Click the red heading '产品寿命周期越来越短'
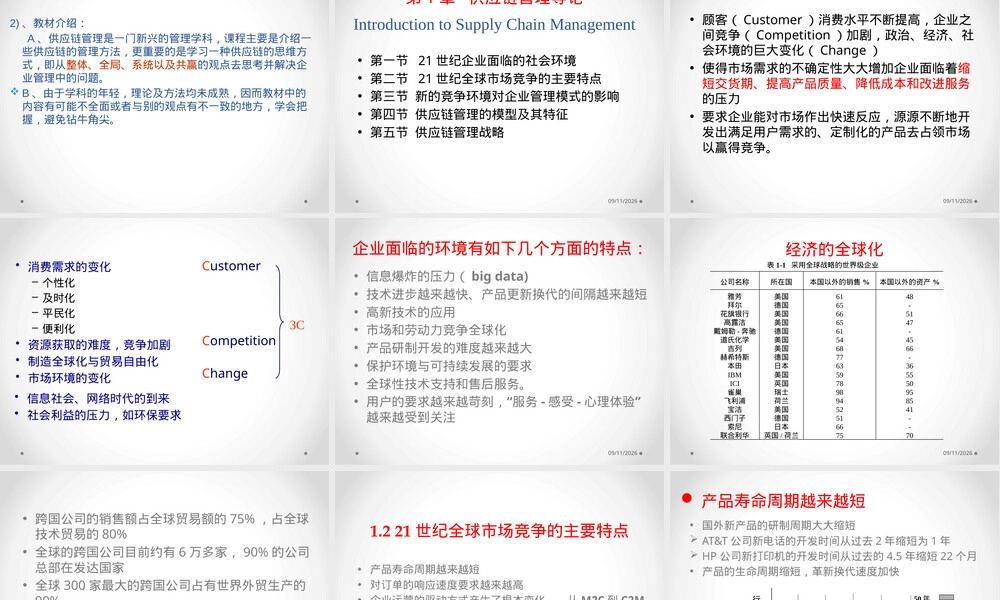Viewport: 1000px width, 600px height. (783, 501)
